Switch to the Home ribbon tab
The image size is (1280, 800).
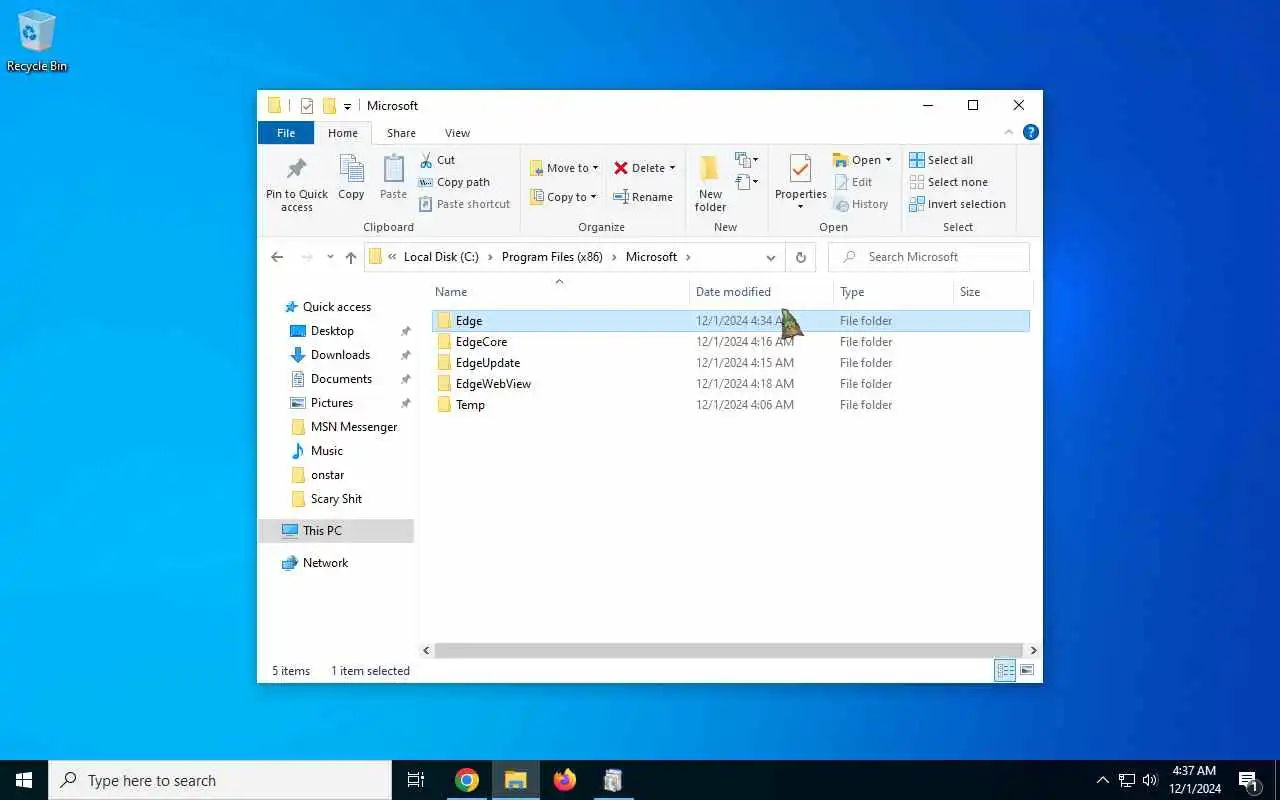click(x=343, y=133)
